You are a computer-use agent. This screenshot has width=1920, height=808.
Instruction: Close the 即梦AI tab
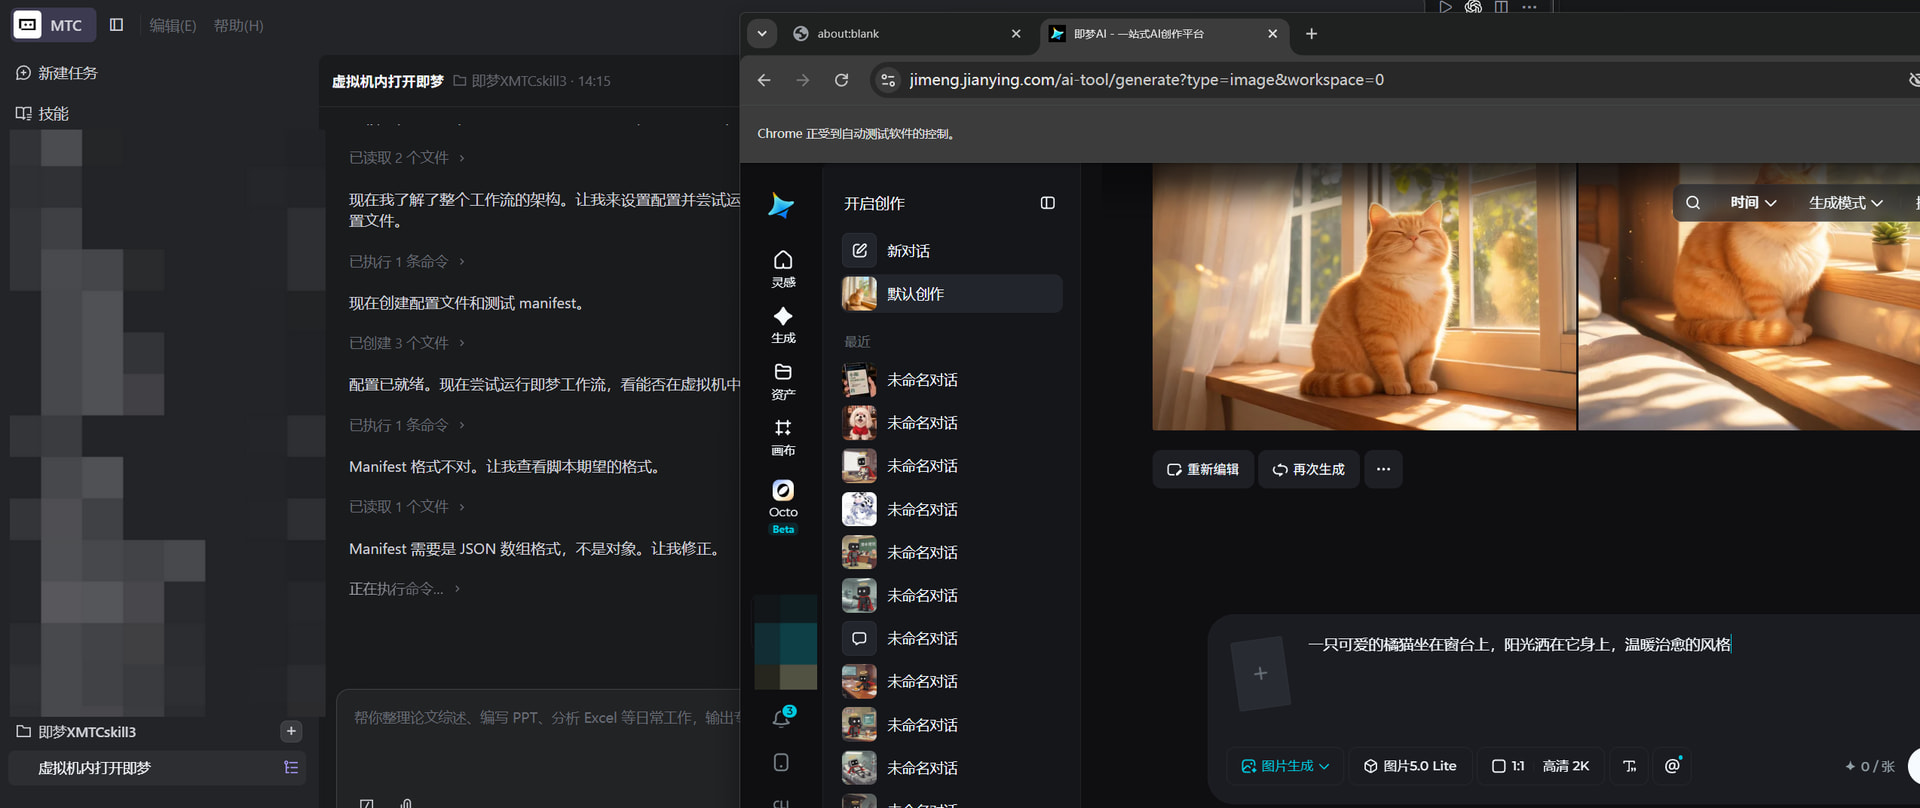click(x=1272, y=34)
